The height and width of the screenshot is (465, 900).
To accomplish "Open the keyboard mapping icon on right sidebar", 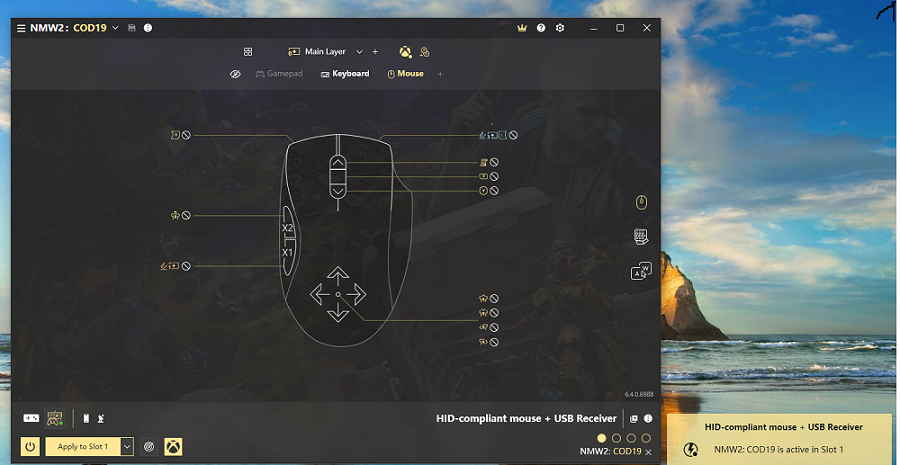I will pos(642,237).
